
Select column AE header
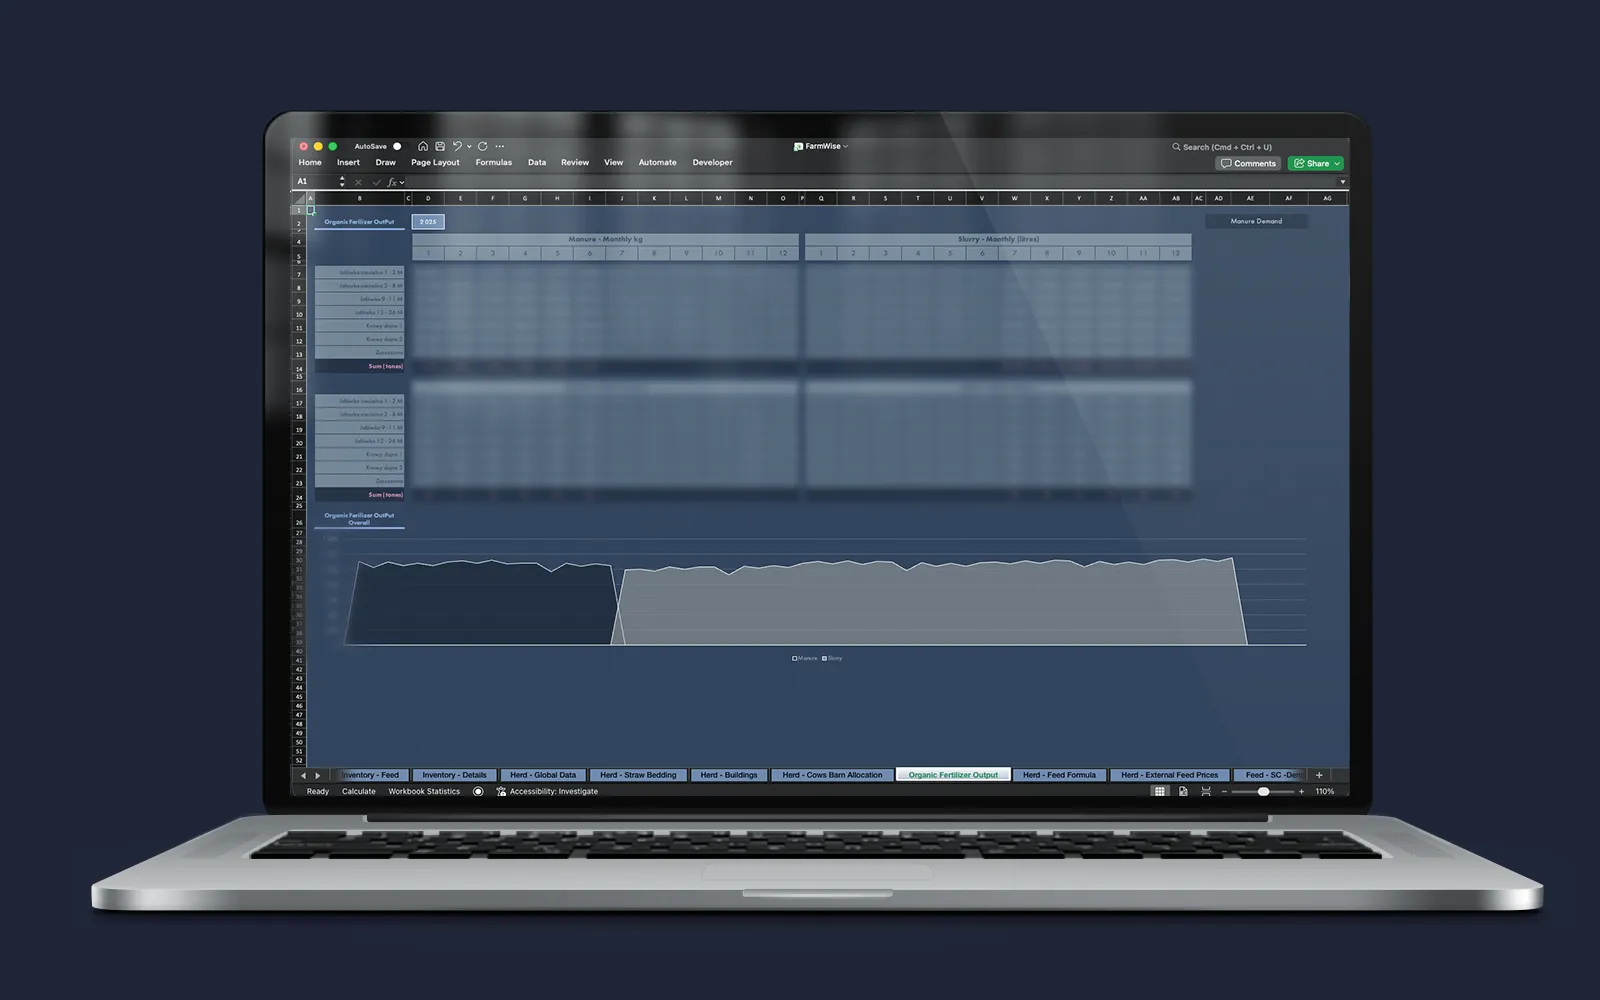1250,198
